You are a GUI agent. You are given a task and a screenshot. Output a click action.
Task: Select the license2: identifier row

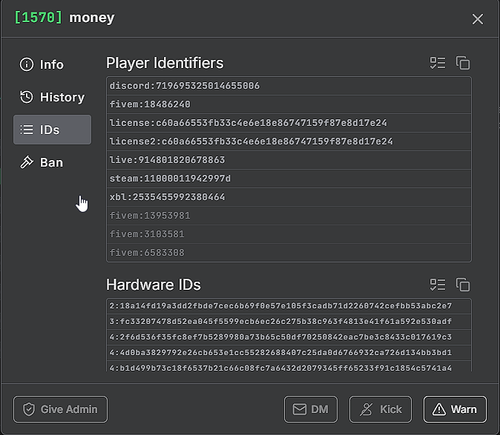pos(289,141)
